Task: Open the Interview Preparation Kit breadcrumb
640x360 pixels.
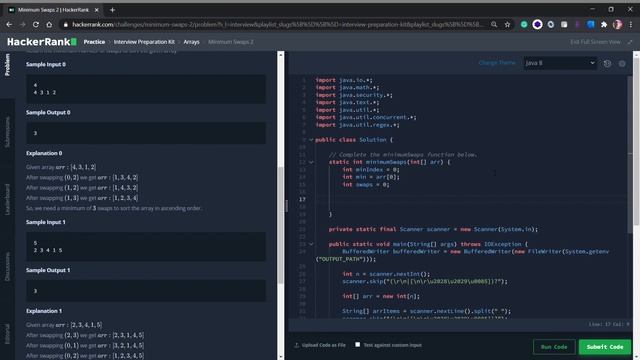Action: [144, 42]
